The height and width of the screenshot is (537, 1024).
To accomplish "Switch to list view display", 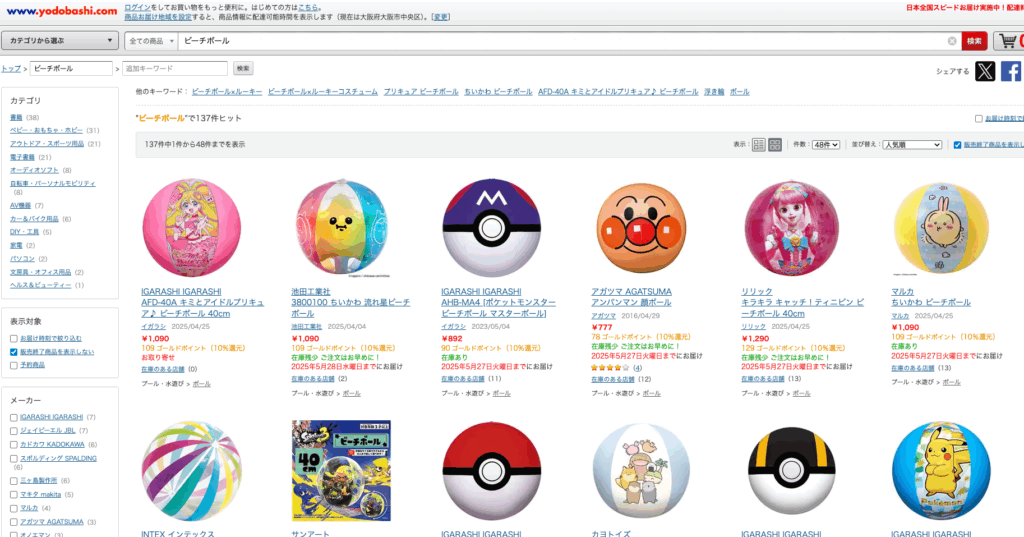I will pos(758,145).
